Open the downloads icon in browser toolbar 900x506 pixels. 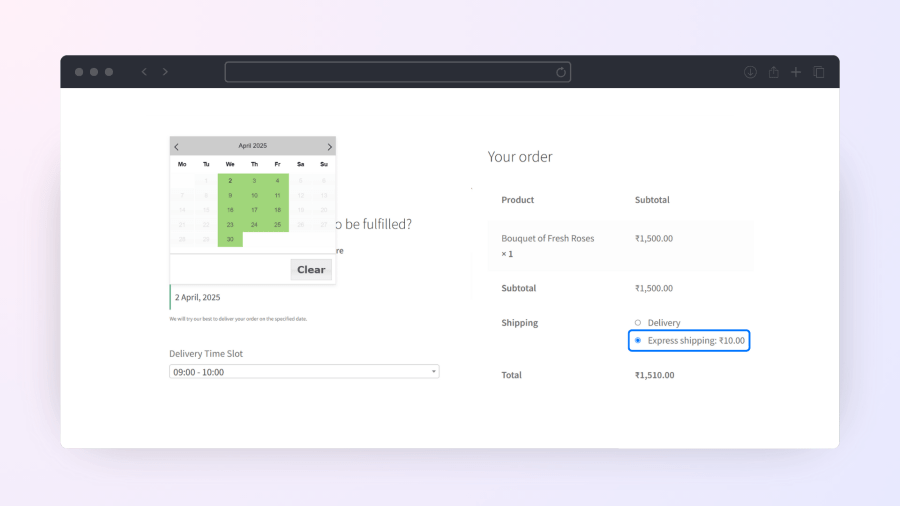click(750, 72)
